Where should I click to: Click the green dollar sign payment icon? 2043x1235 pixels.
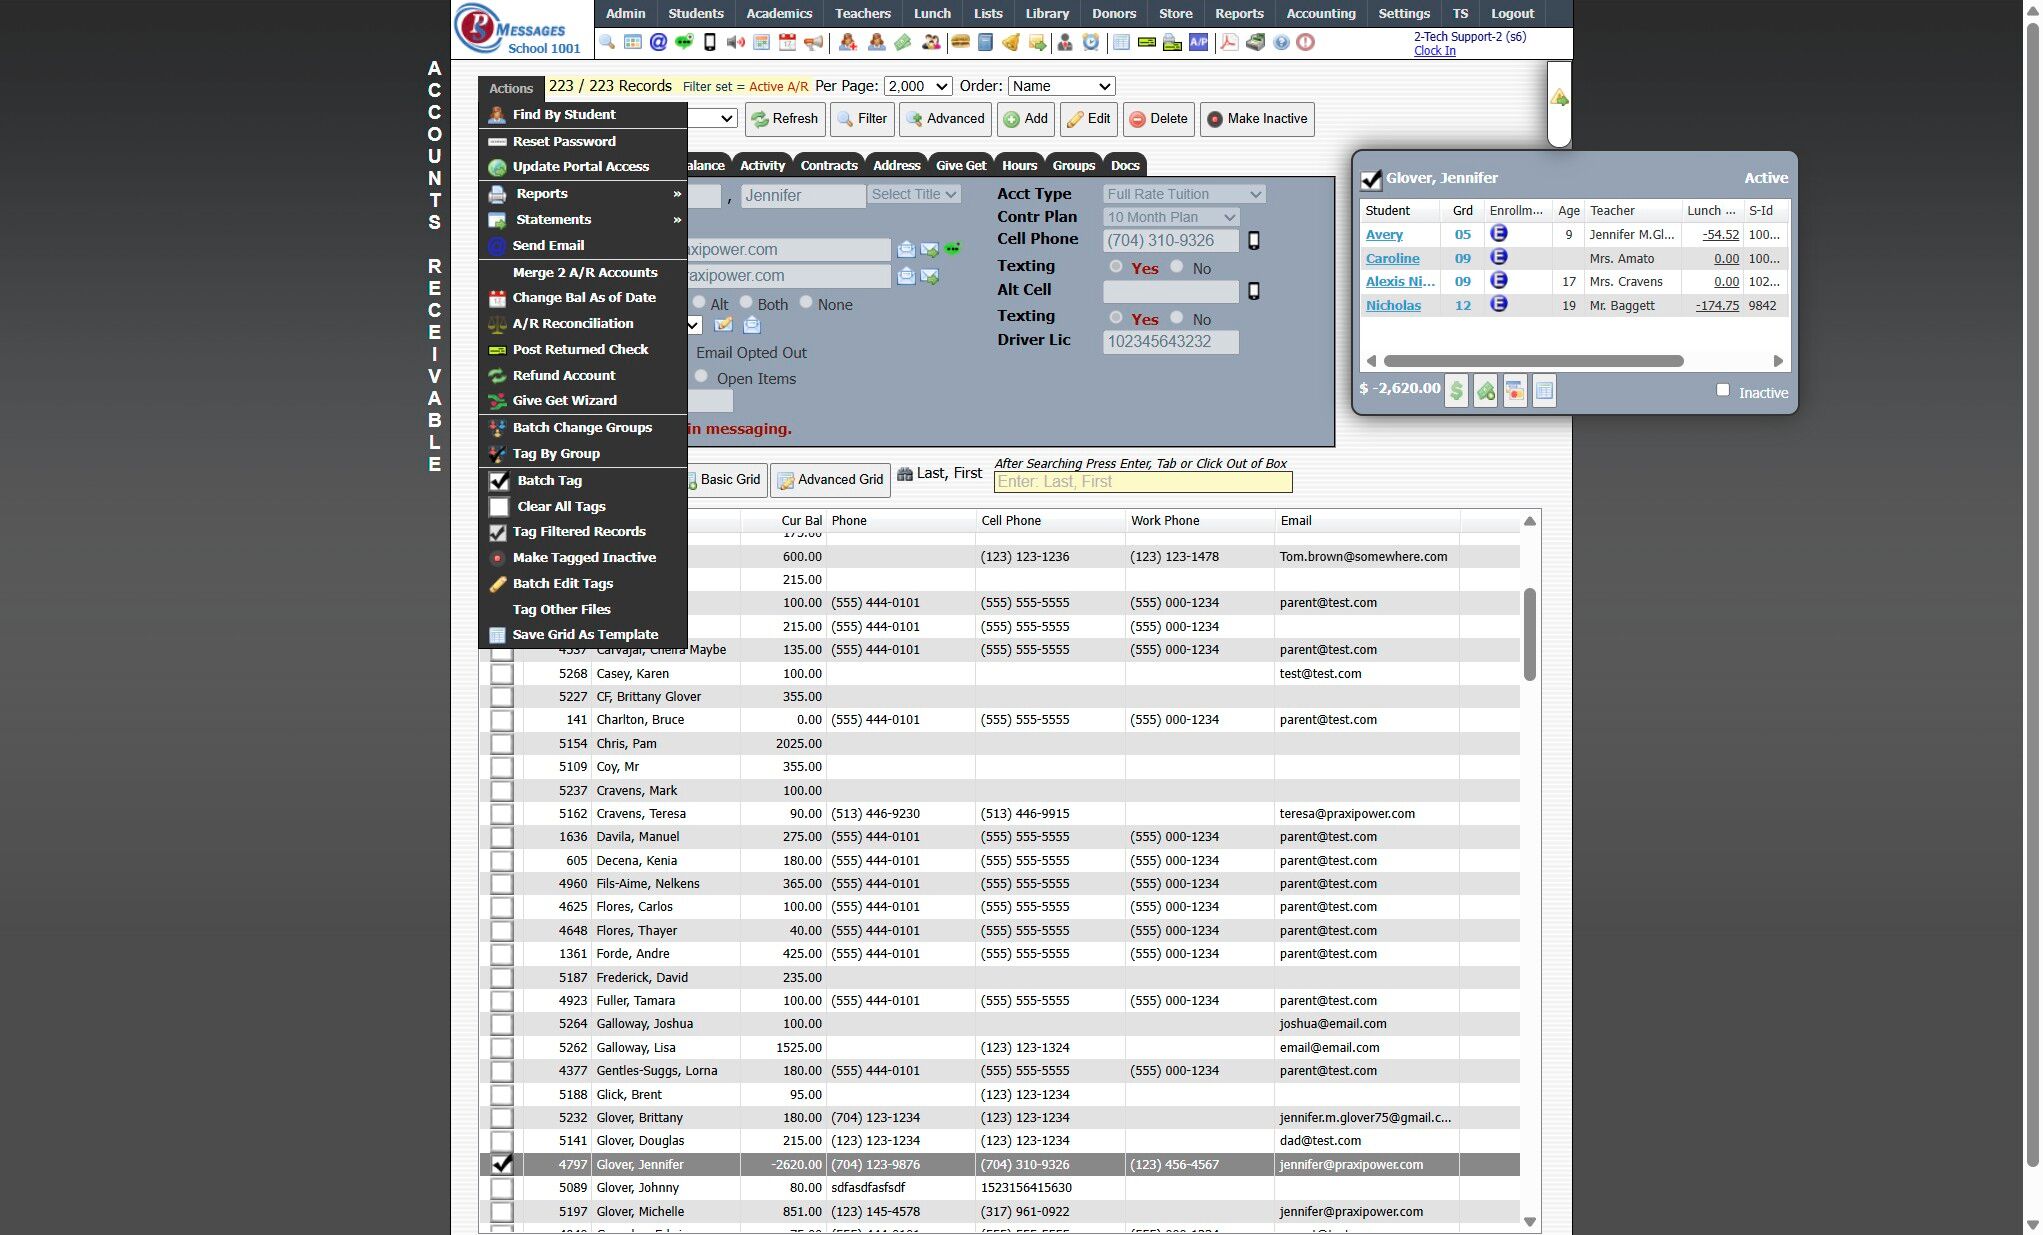point(1457,392)
